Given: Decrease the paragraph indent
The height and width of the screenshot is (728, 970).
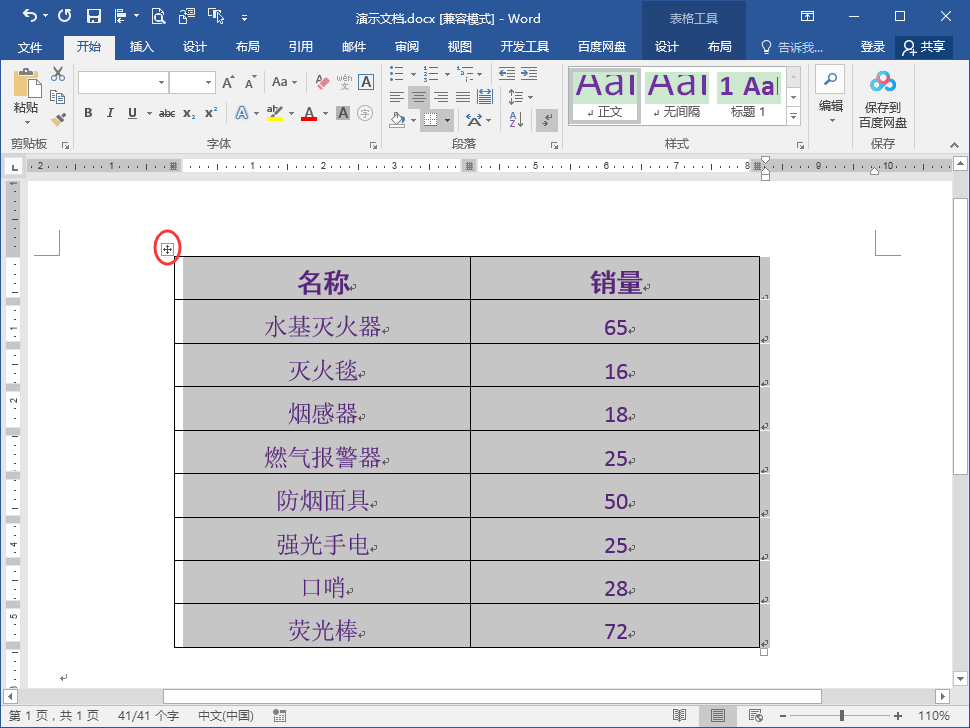Looking at the screenshot, I should [507, 74].
